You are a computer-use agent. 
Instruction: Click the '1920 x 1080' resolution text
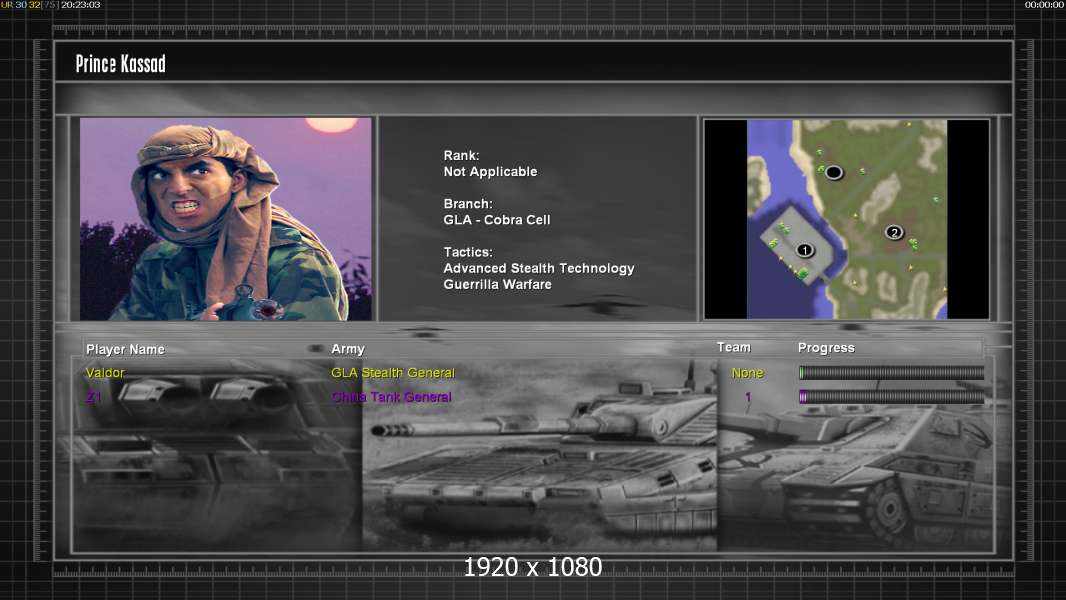click(x=533, y=567)
